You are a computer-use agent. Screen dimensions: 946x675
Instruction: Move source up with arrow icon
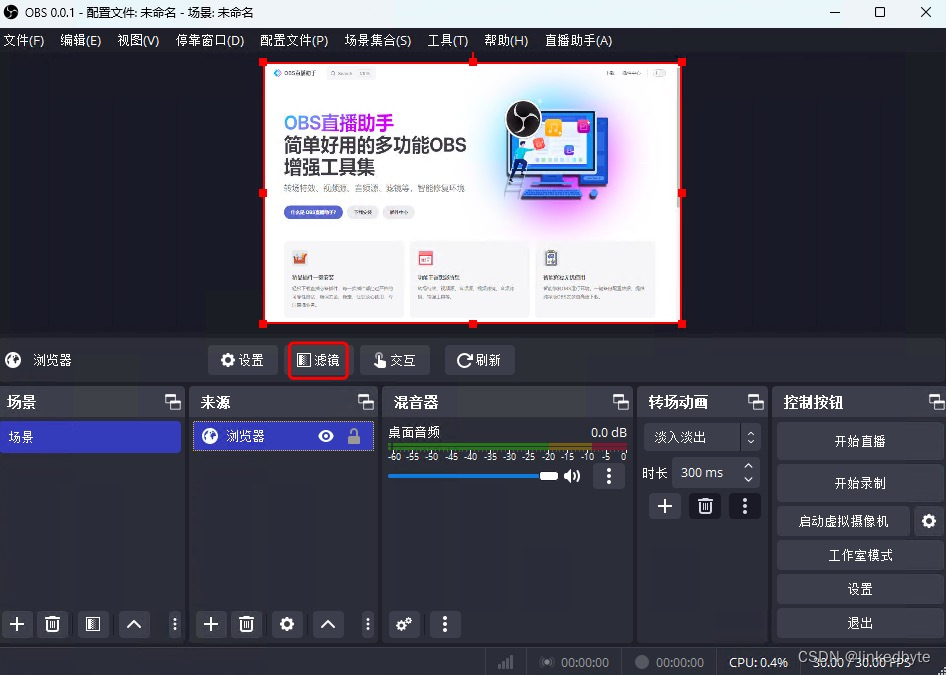(328, 624)
